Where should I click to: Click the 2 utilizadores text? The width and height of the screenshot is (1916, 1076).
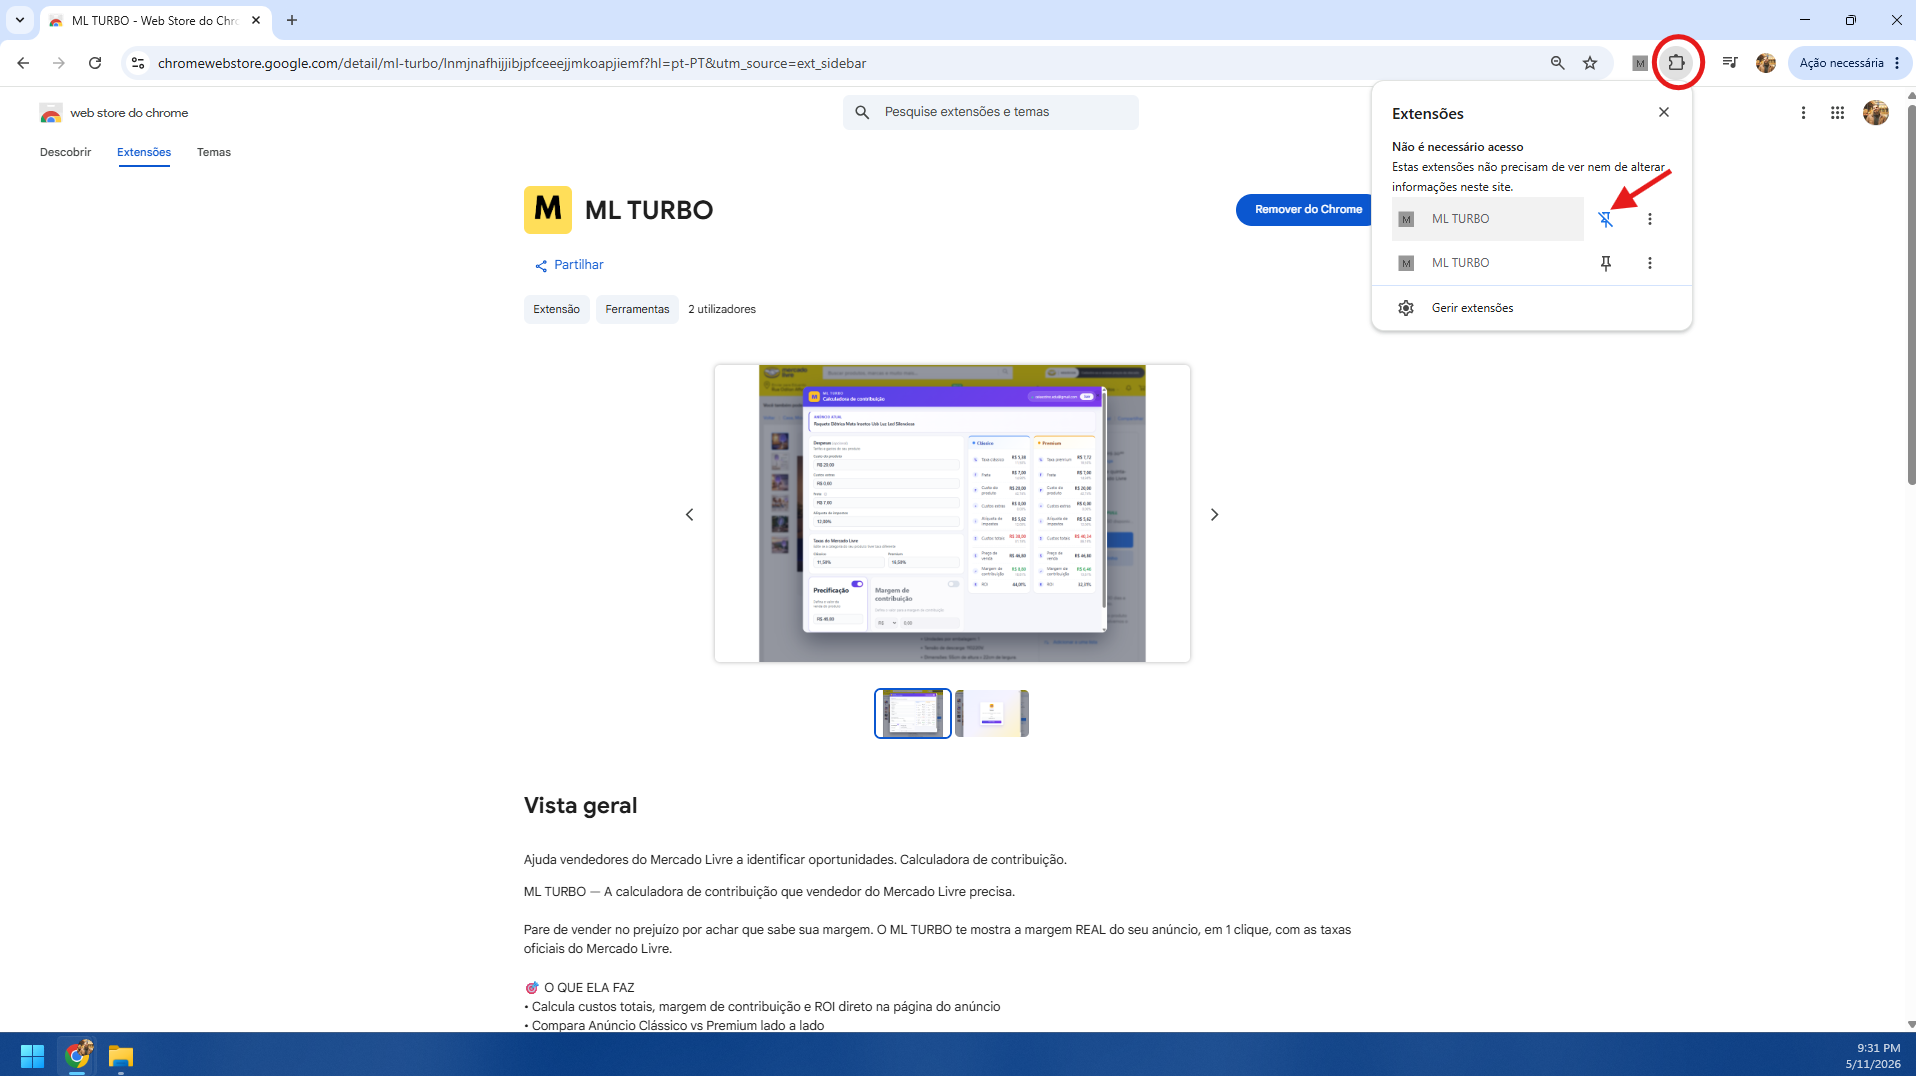tap(722, 309)
